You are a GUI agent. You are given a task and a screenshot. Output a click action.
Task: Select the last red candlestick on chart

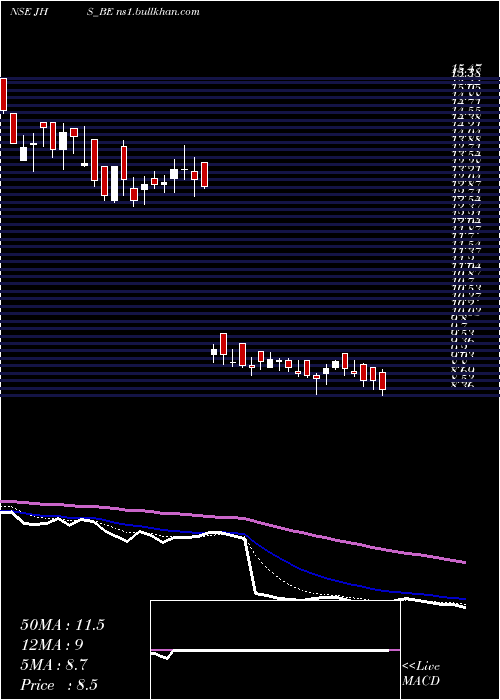pos(382,381)
